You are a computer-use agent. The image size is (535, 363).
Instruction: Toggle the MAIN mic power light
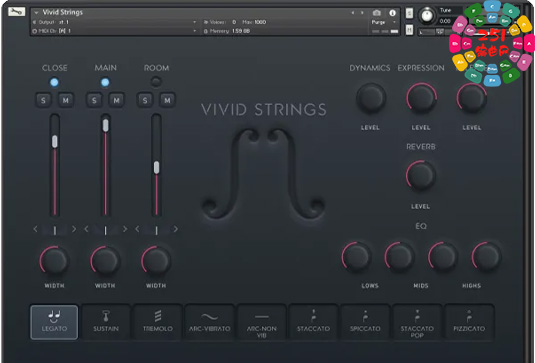105,82
